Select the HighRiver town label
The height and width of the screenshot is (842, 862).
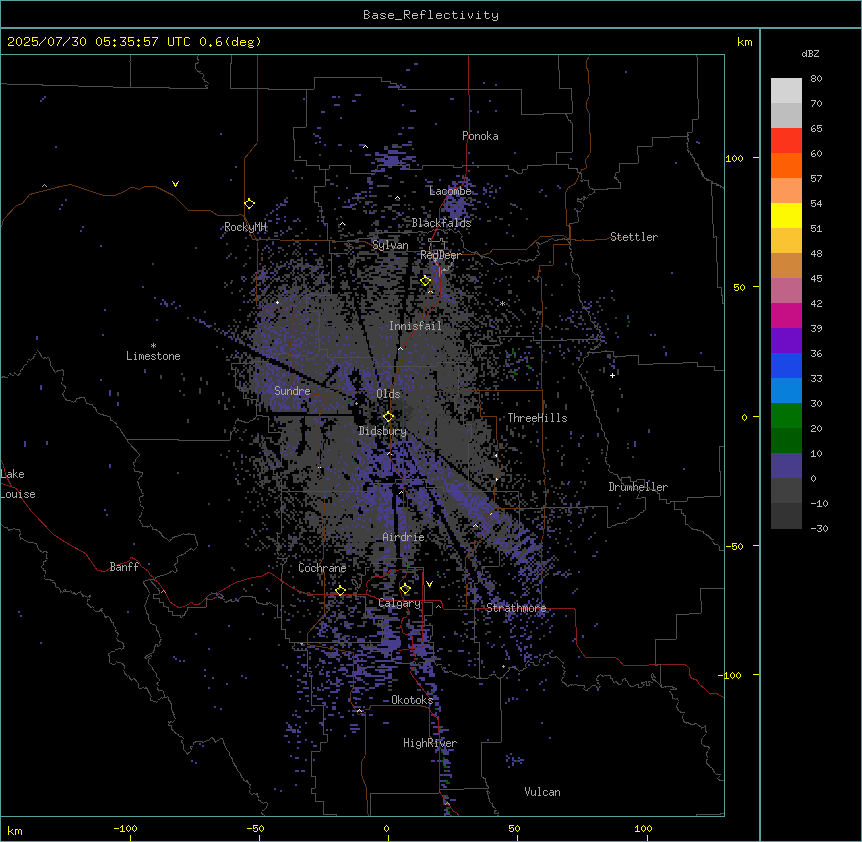430,743
